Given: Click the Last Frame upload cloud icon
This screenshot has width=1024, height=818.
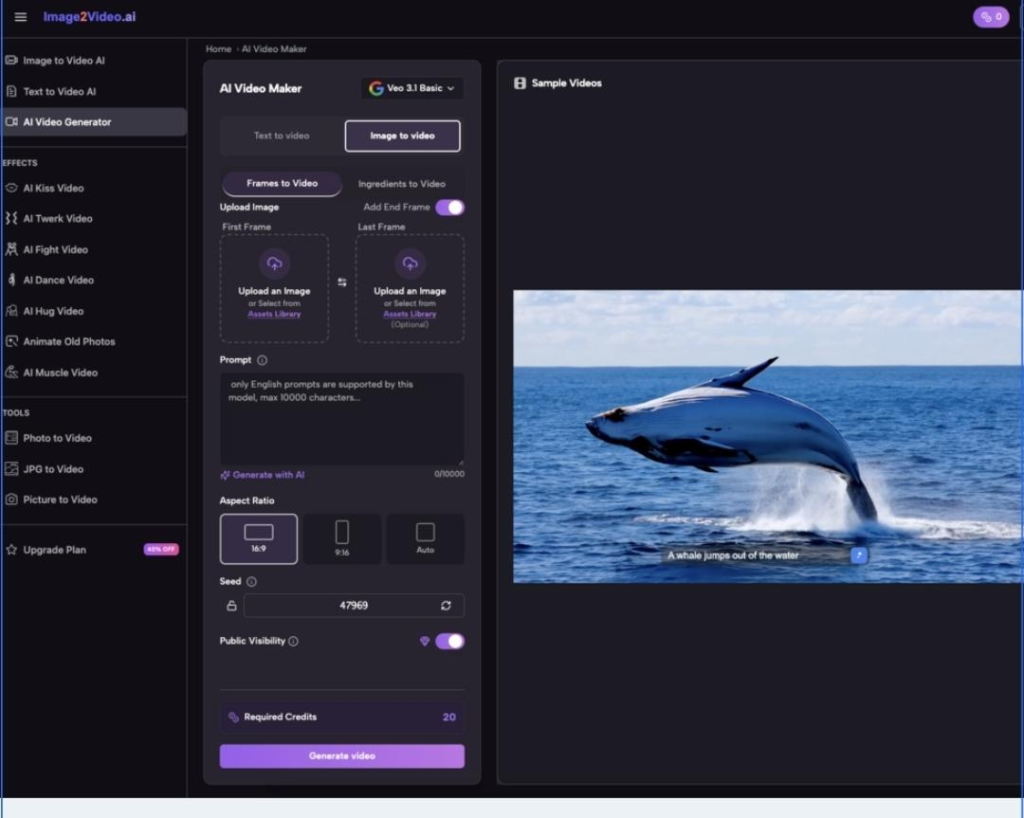Looking at the screenshot, I should [410, 264].
